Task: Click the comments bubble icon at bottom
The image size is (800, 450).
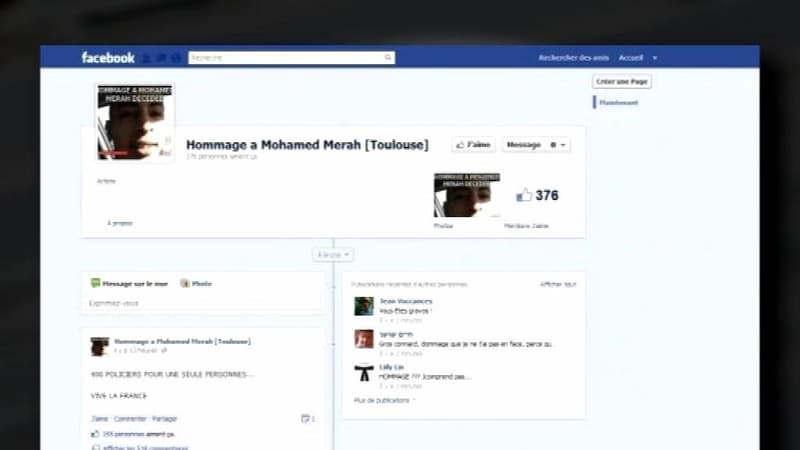Action: [95, 447]
